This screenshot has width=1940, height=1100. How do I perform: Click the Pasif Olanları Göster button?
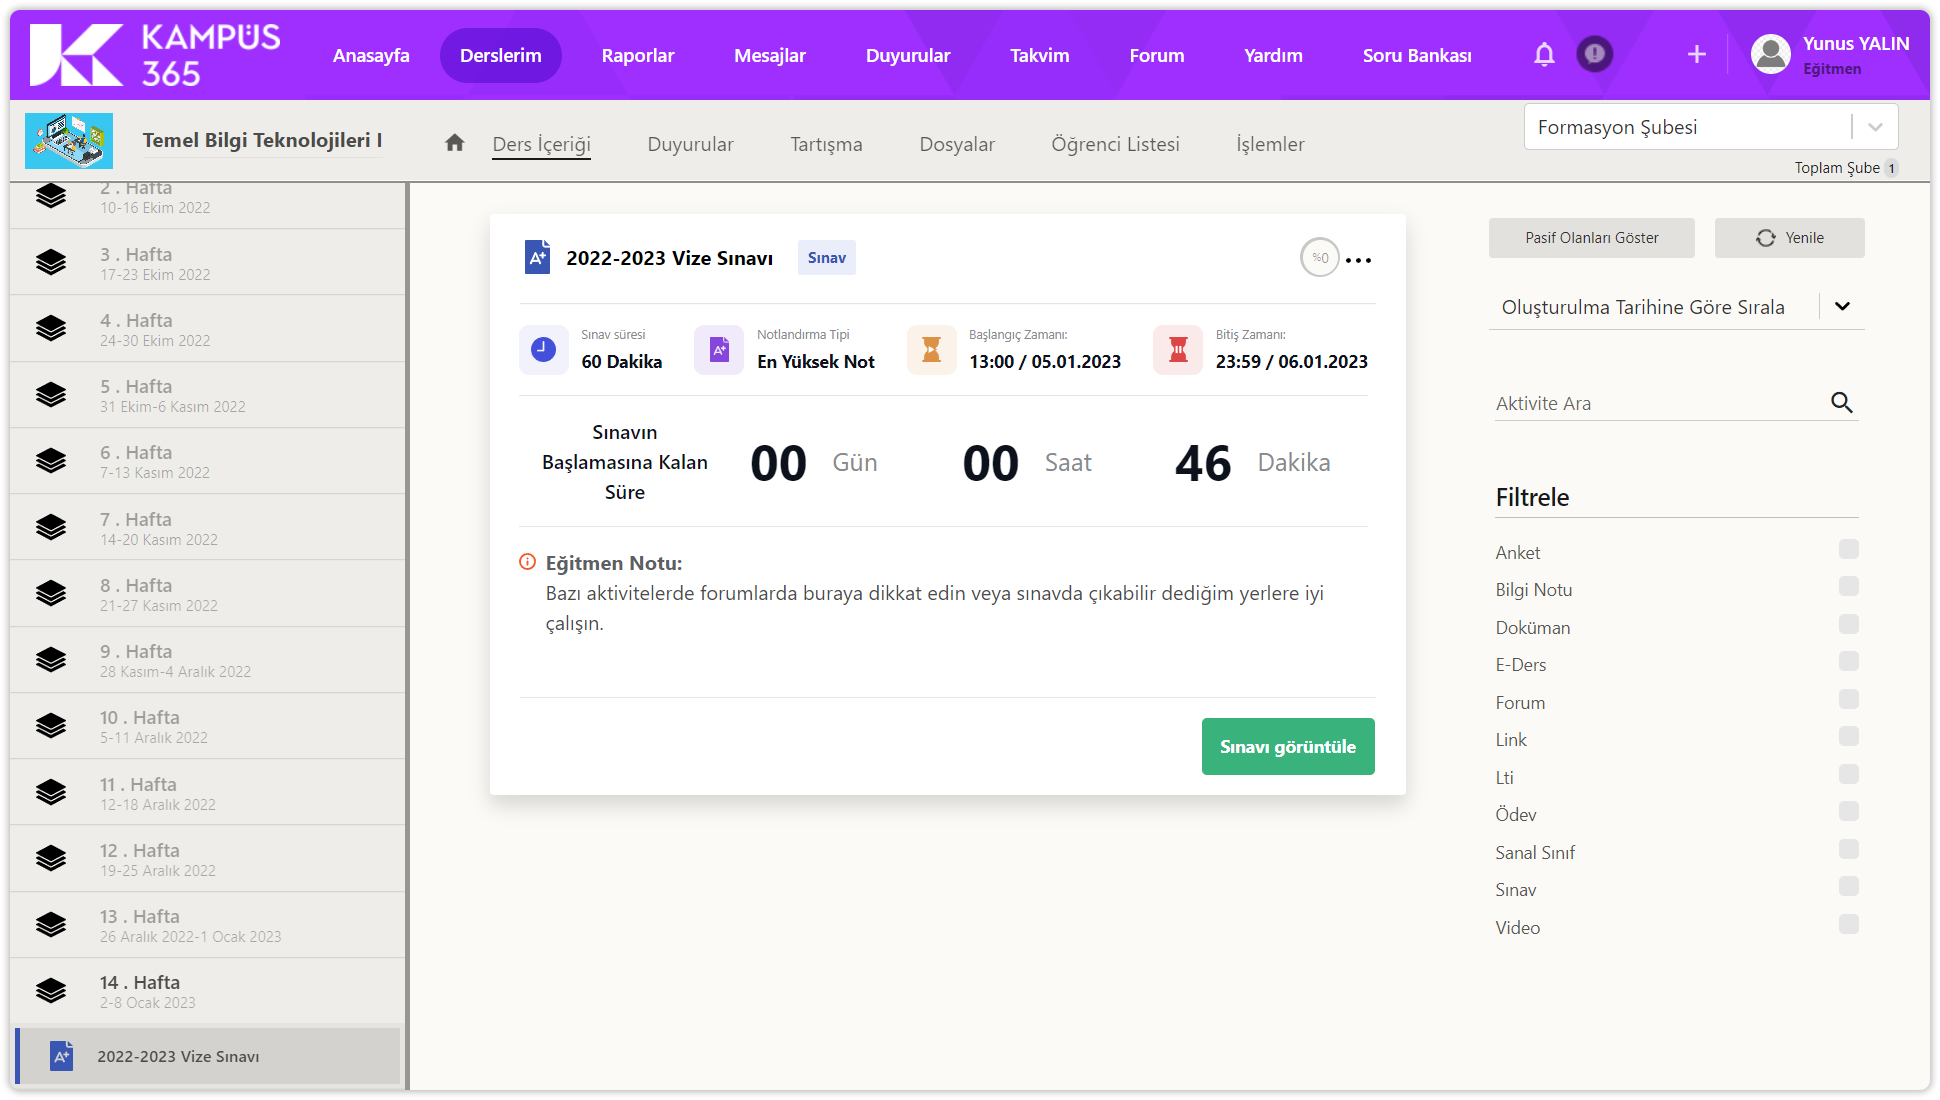pyautogui.click(x=1591, y=238)
